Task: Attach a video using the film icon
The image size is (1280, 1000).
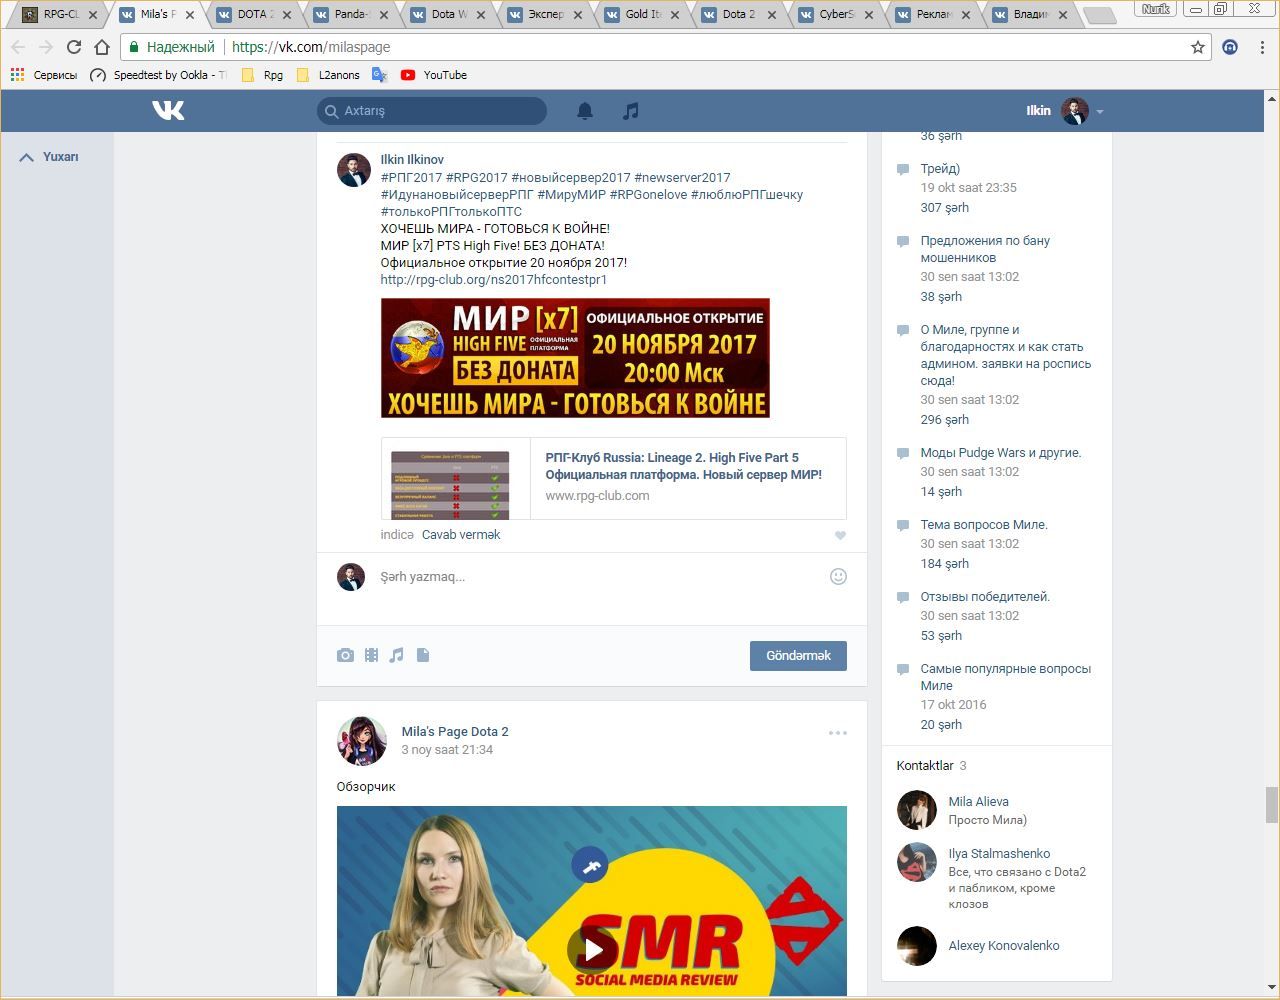Action: tap(371, 655)
